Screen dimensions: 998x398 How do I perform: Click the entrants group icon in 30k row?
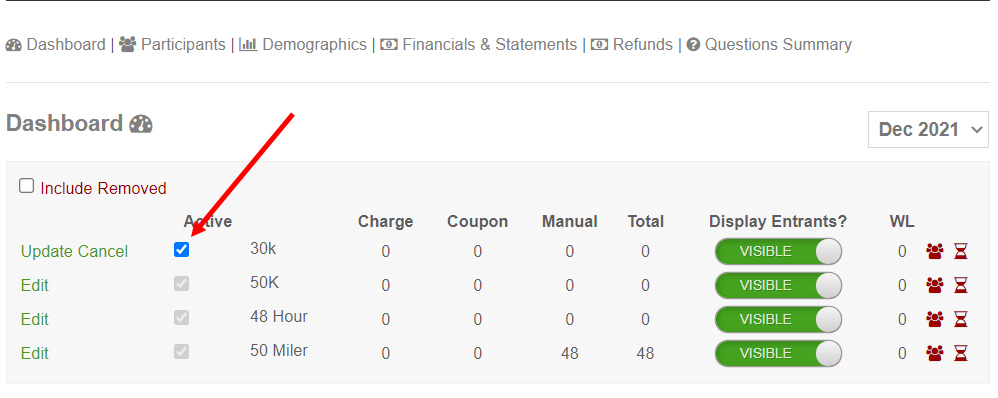click(x=934, y=252)
